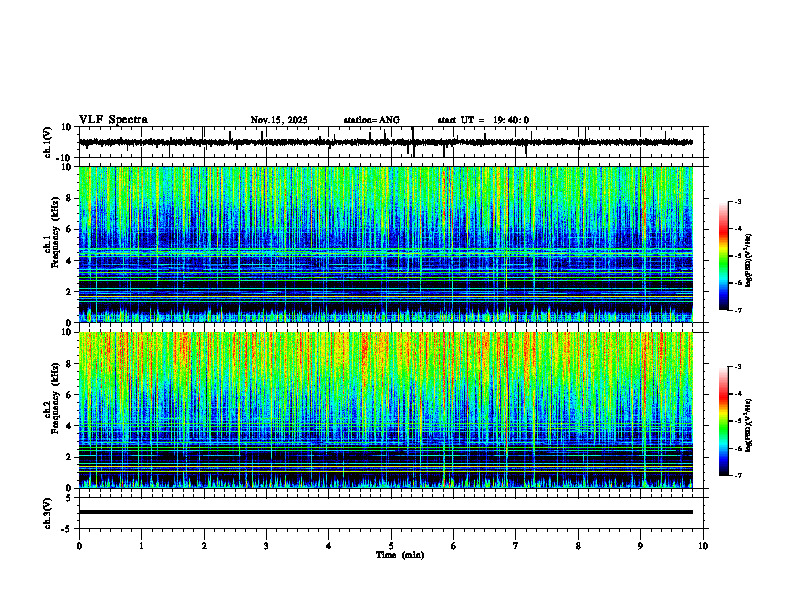This screenshot has width=792, height=612.
Task: Click the time axis tick label "8"
Action: (578, 546)
